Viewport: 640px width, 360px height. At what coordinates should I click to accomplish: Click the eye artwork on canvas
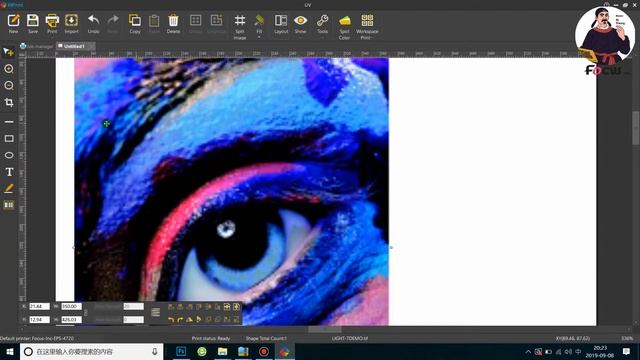pos(231,191)
